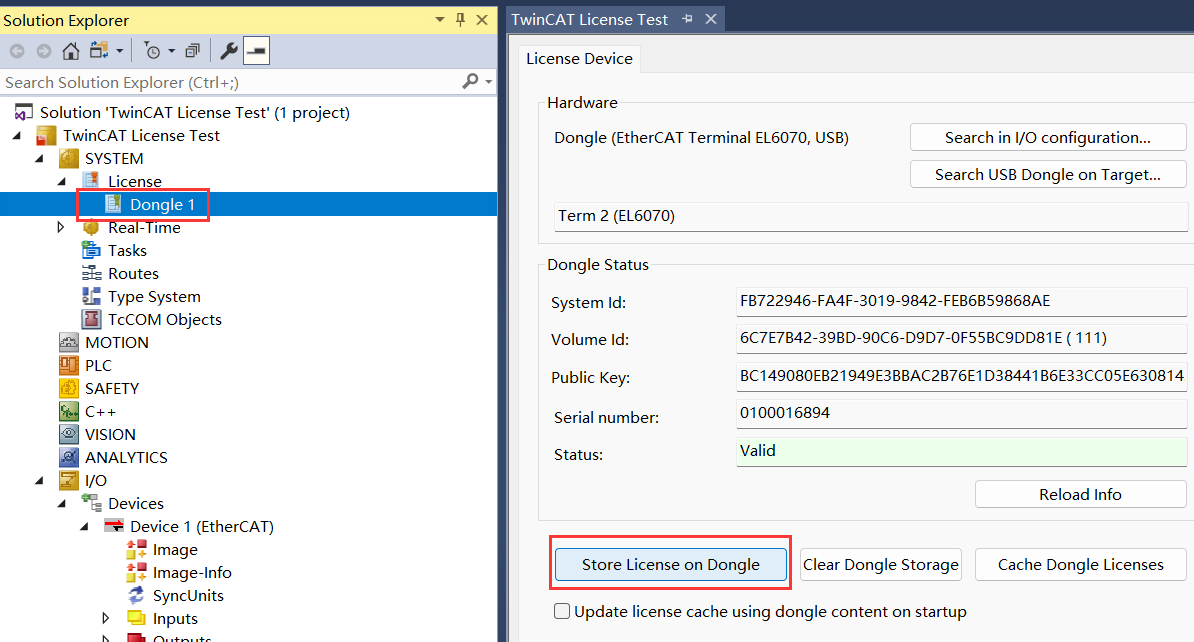The image size is (1194, 642).
Task: Click the SYSTEM icon in tree
Action: click(x=69, y=158)
